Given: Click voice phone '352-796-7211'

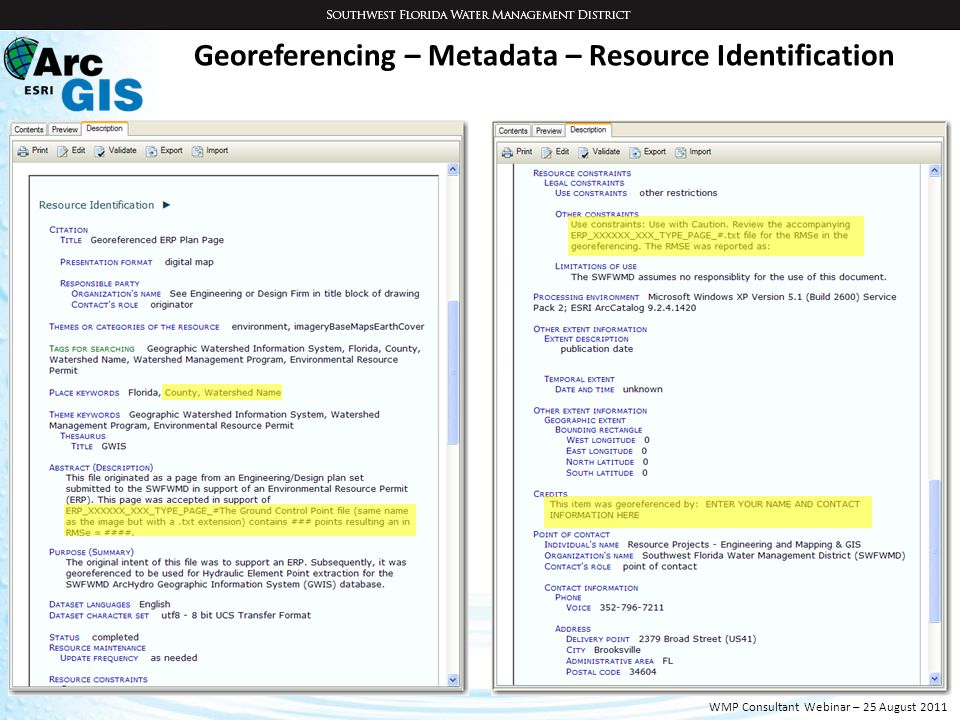Looking at the screenshot, I should tap(631, 608).
